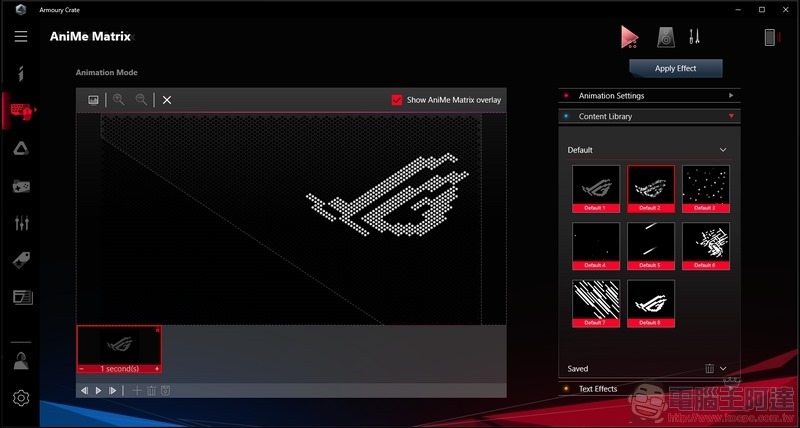This screenshot has width=800, height=428.
Task: Open user center profile icon
Action: [x=21, y=361]
